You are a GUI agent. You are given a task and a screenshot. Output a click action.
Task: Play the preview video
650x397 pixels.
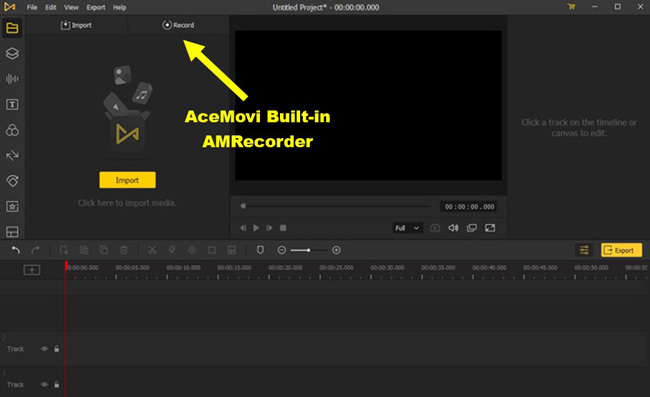tap(256, 228)
